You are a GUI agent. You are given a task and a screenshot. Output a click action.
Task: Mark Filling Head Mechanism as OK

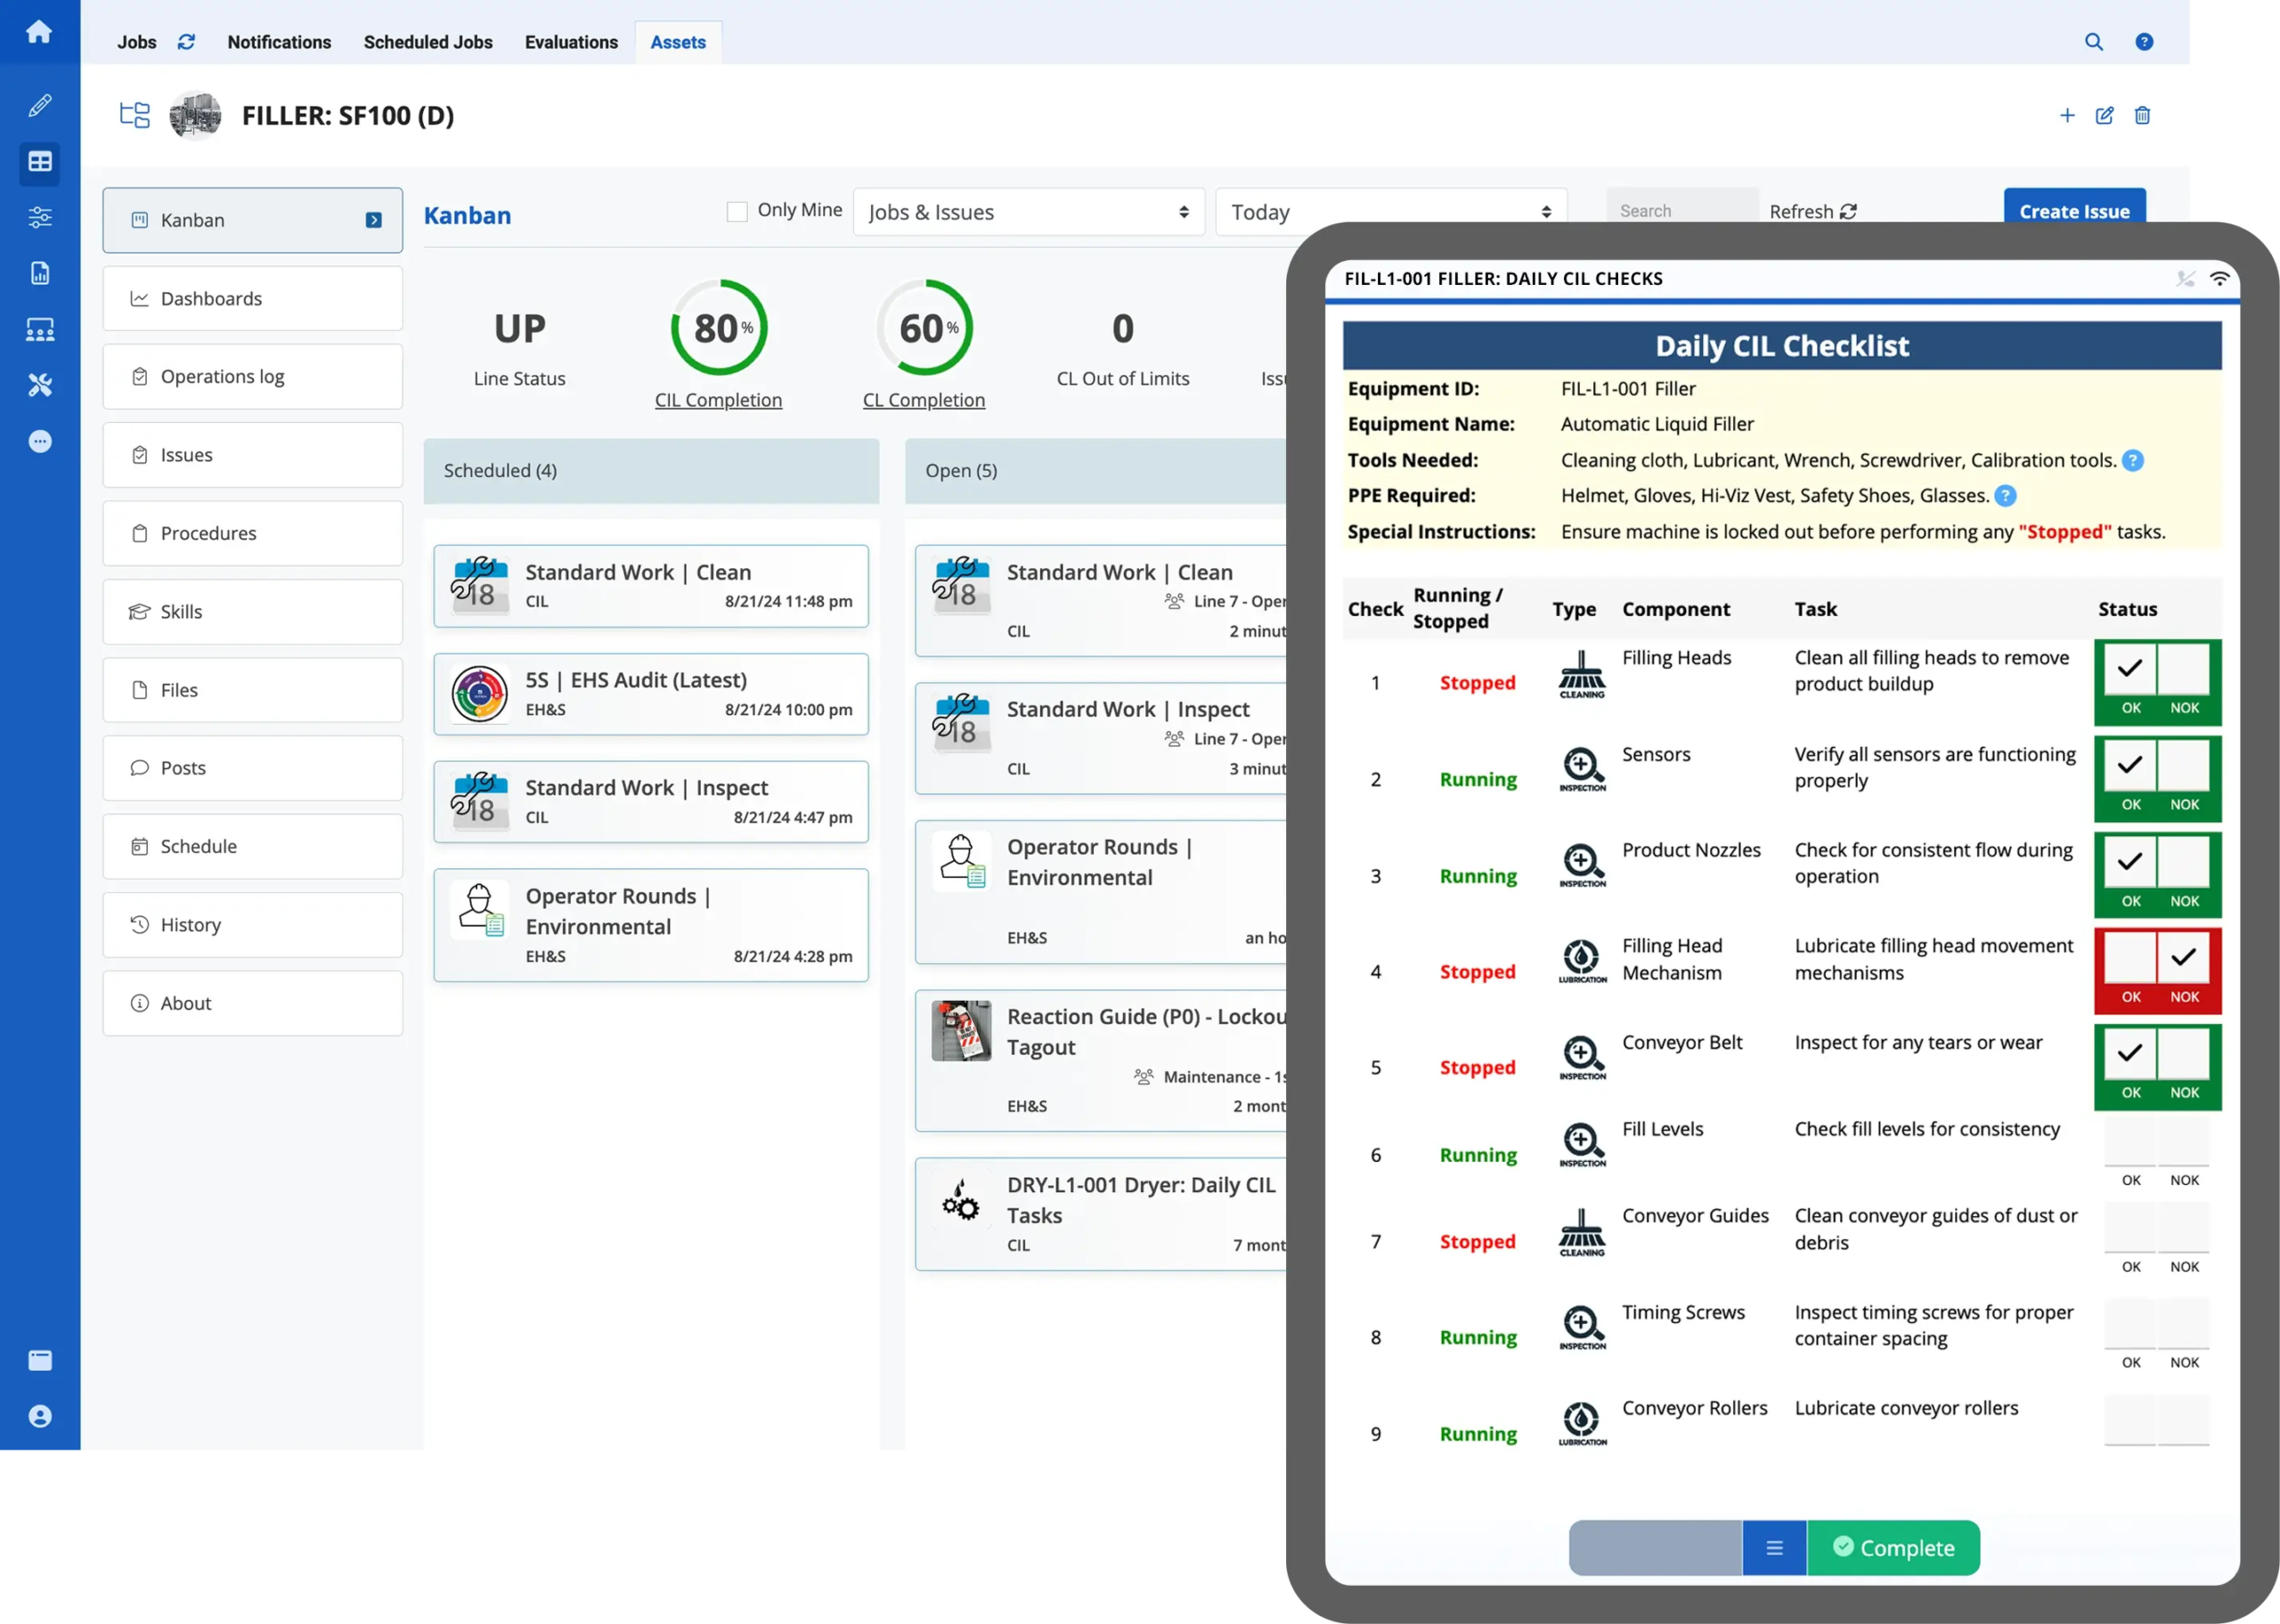pyautogui.click(x=2130, y=958)
